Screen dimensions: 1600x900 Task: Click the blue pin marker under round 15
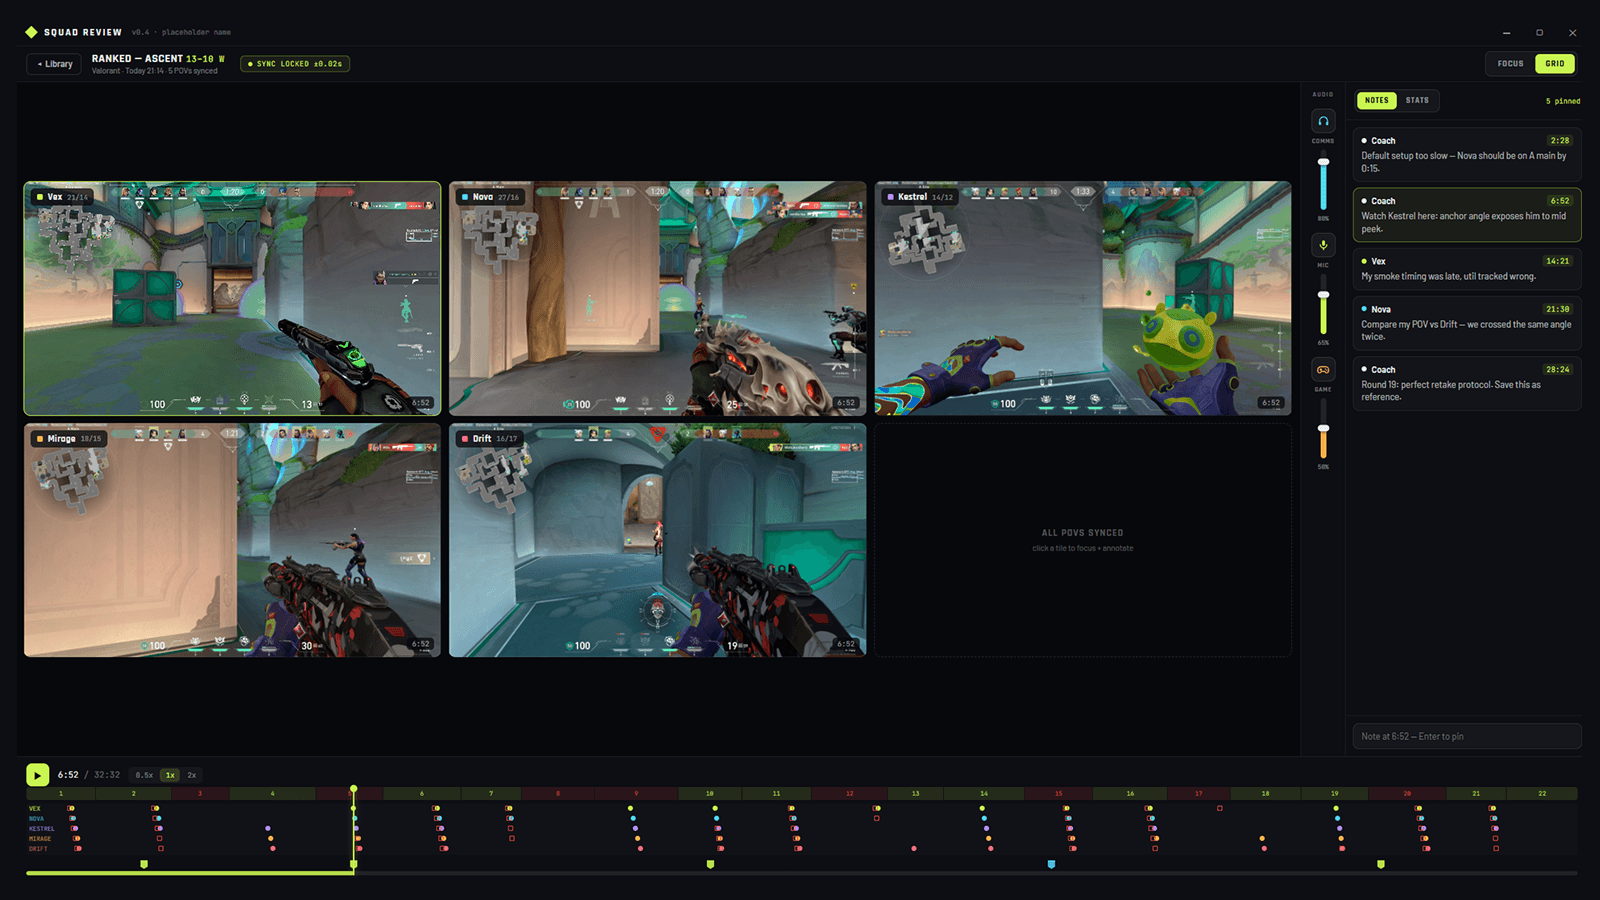point(1051,864)
